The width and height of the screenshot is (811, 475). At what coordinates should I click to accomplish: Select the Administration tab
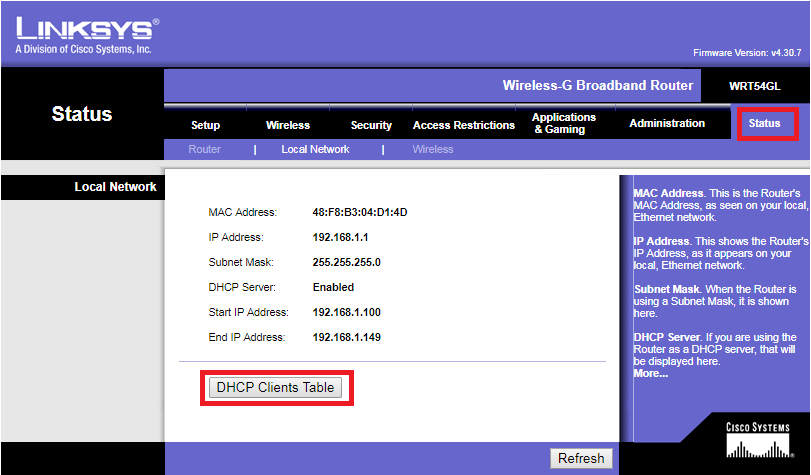pos(667,123)
